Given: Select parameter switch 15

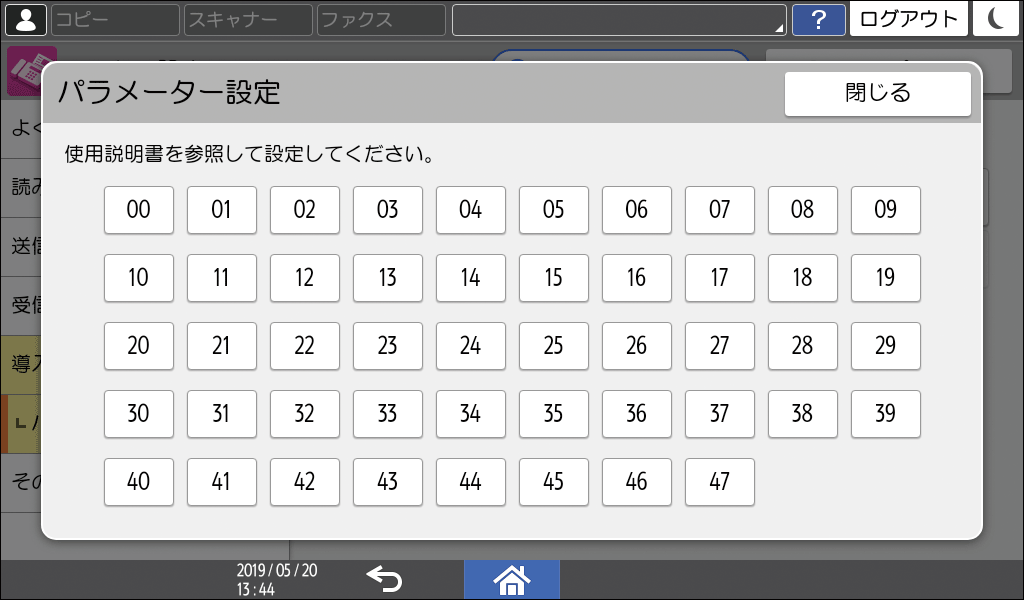Looking at the screenshot, I should pos(553,278).
